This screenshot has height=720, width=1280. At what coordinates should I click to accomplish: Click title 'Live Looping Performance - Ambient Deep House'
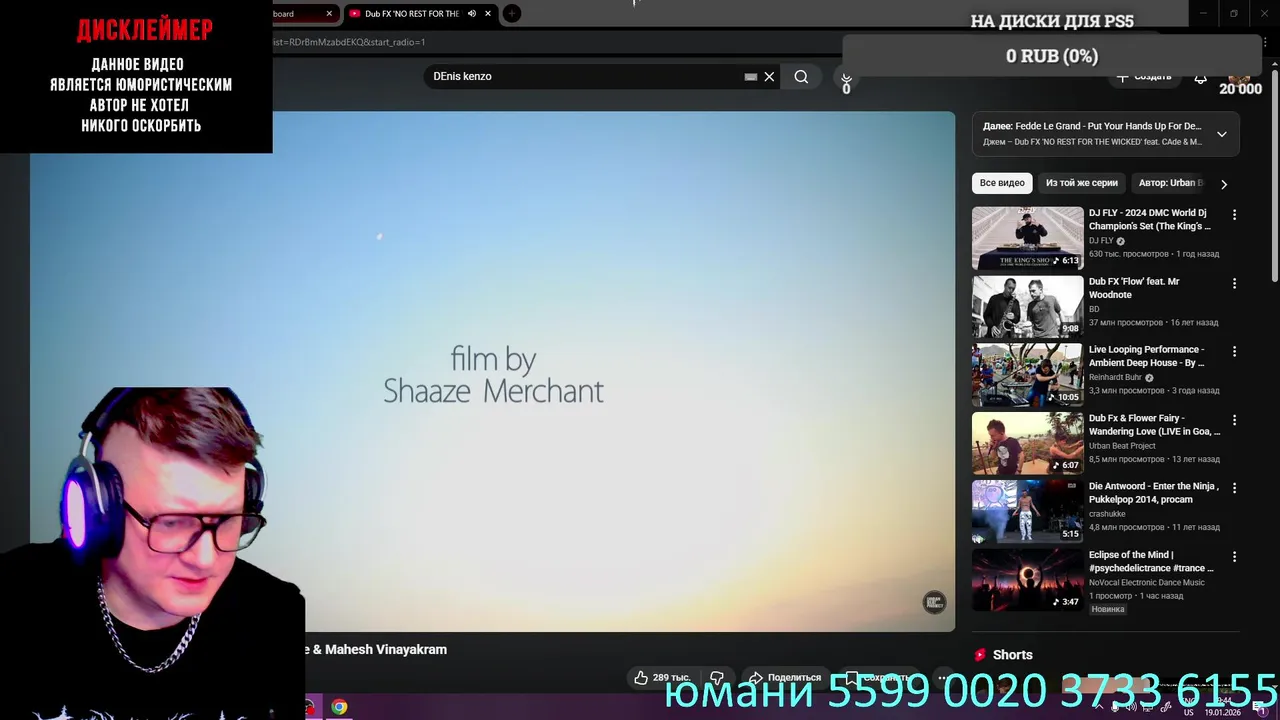(x=1147, y=356)
